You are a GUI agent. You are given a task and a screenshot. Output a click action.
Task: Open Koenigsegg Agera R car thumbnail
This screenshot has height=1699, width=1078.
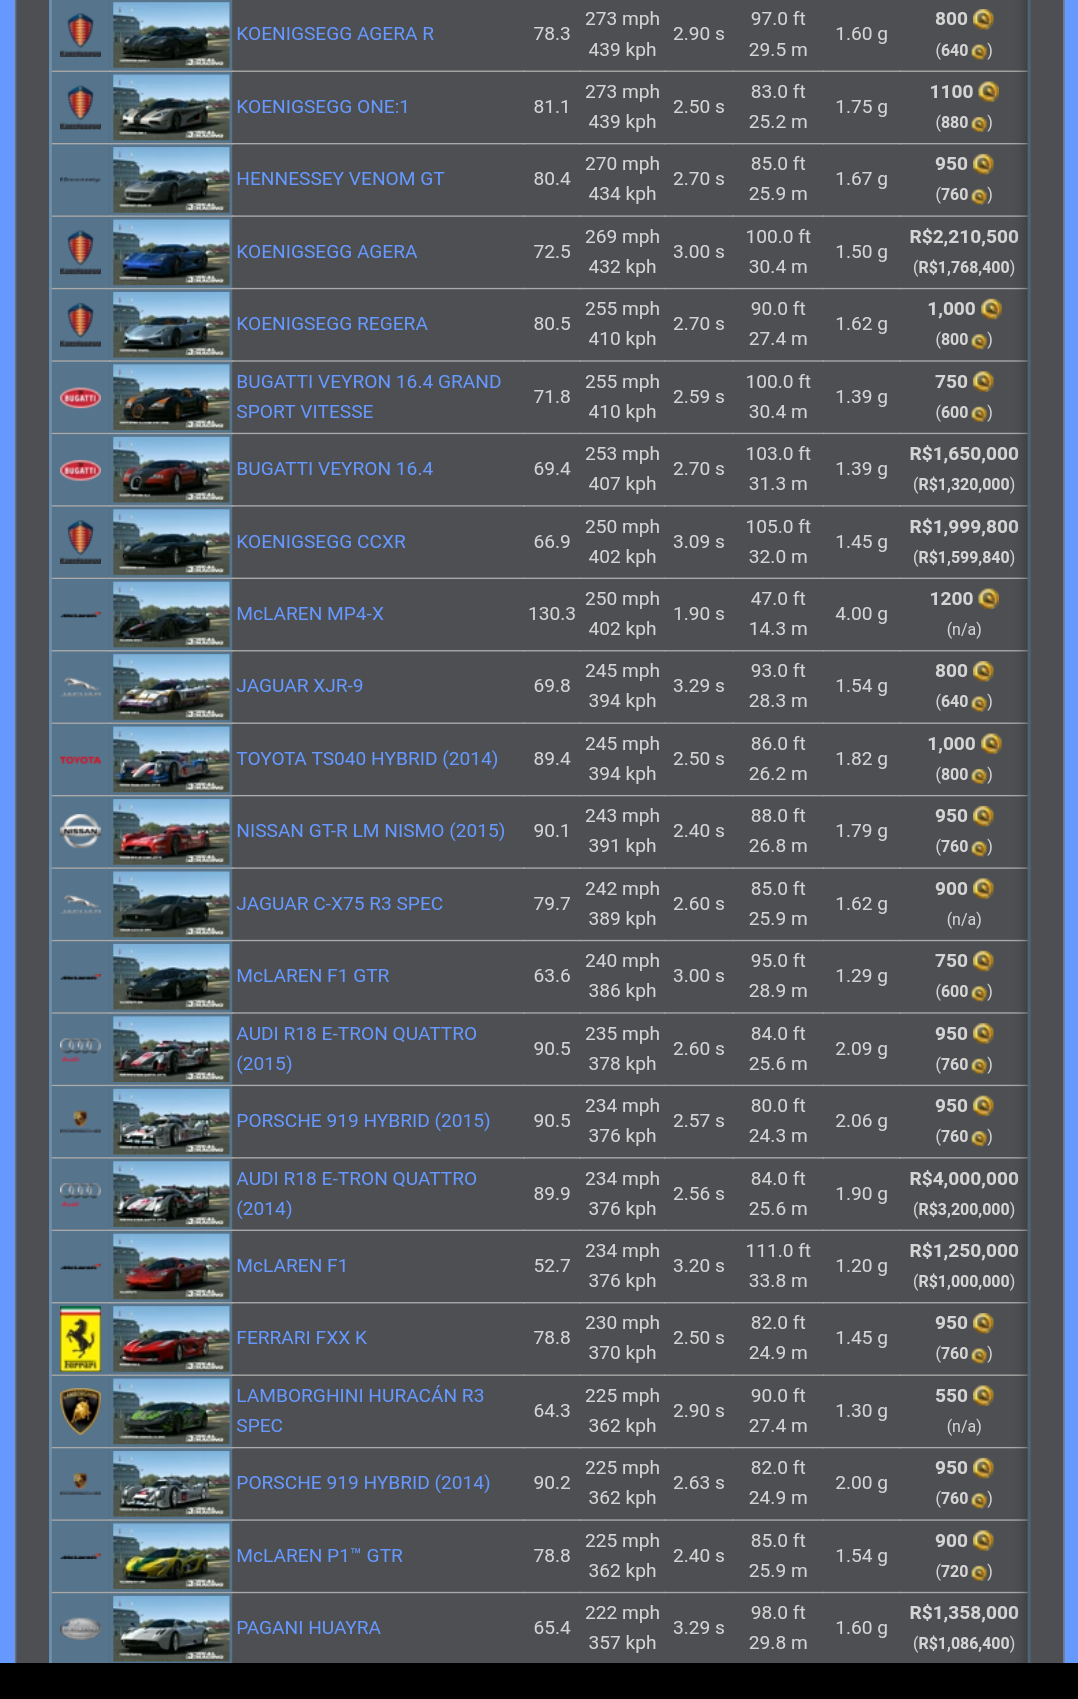coord(171,35)
